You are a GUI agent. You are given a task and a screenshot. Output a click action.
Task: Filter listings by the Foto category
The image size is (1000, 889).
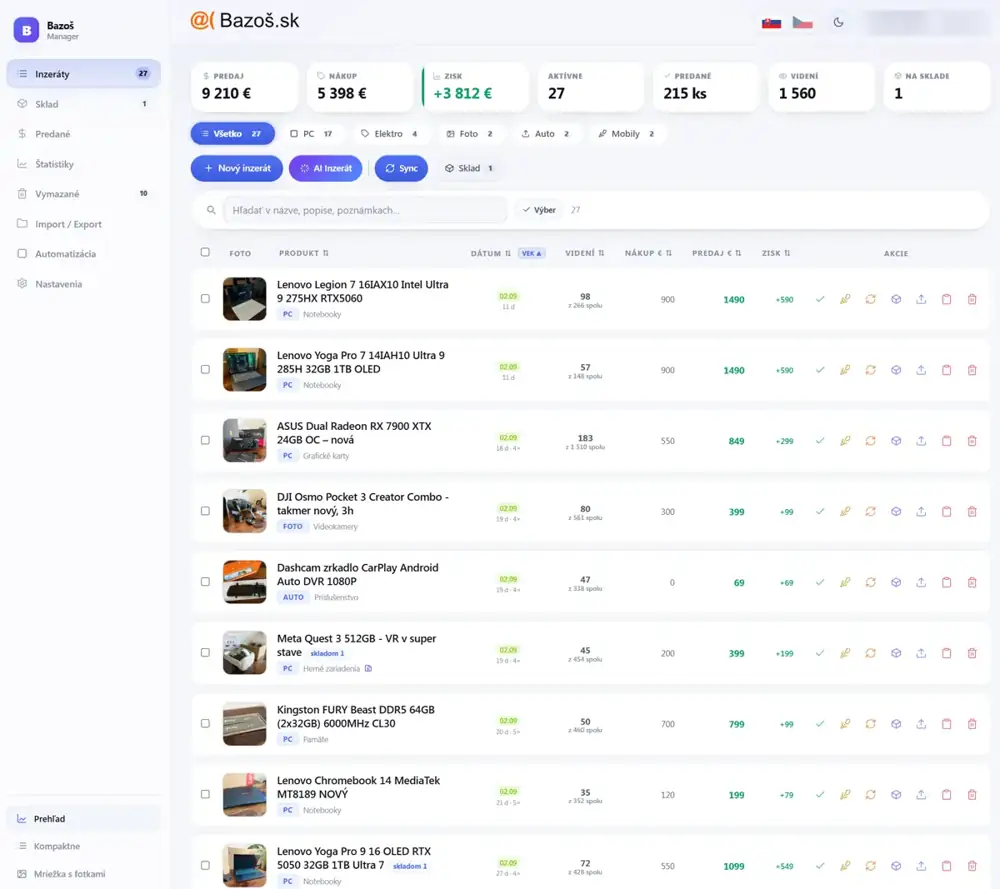click(x=469, y=134)
